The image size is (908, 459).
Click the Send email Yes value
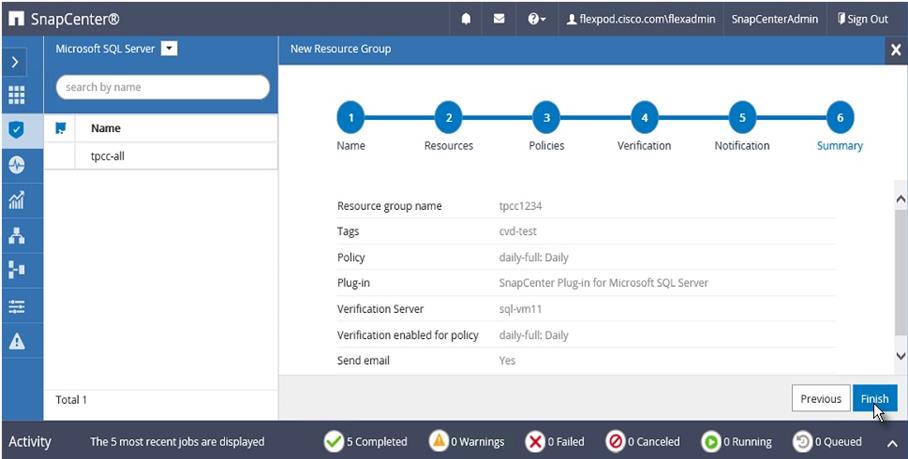[x=507, y=361]
